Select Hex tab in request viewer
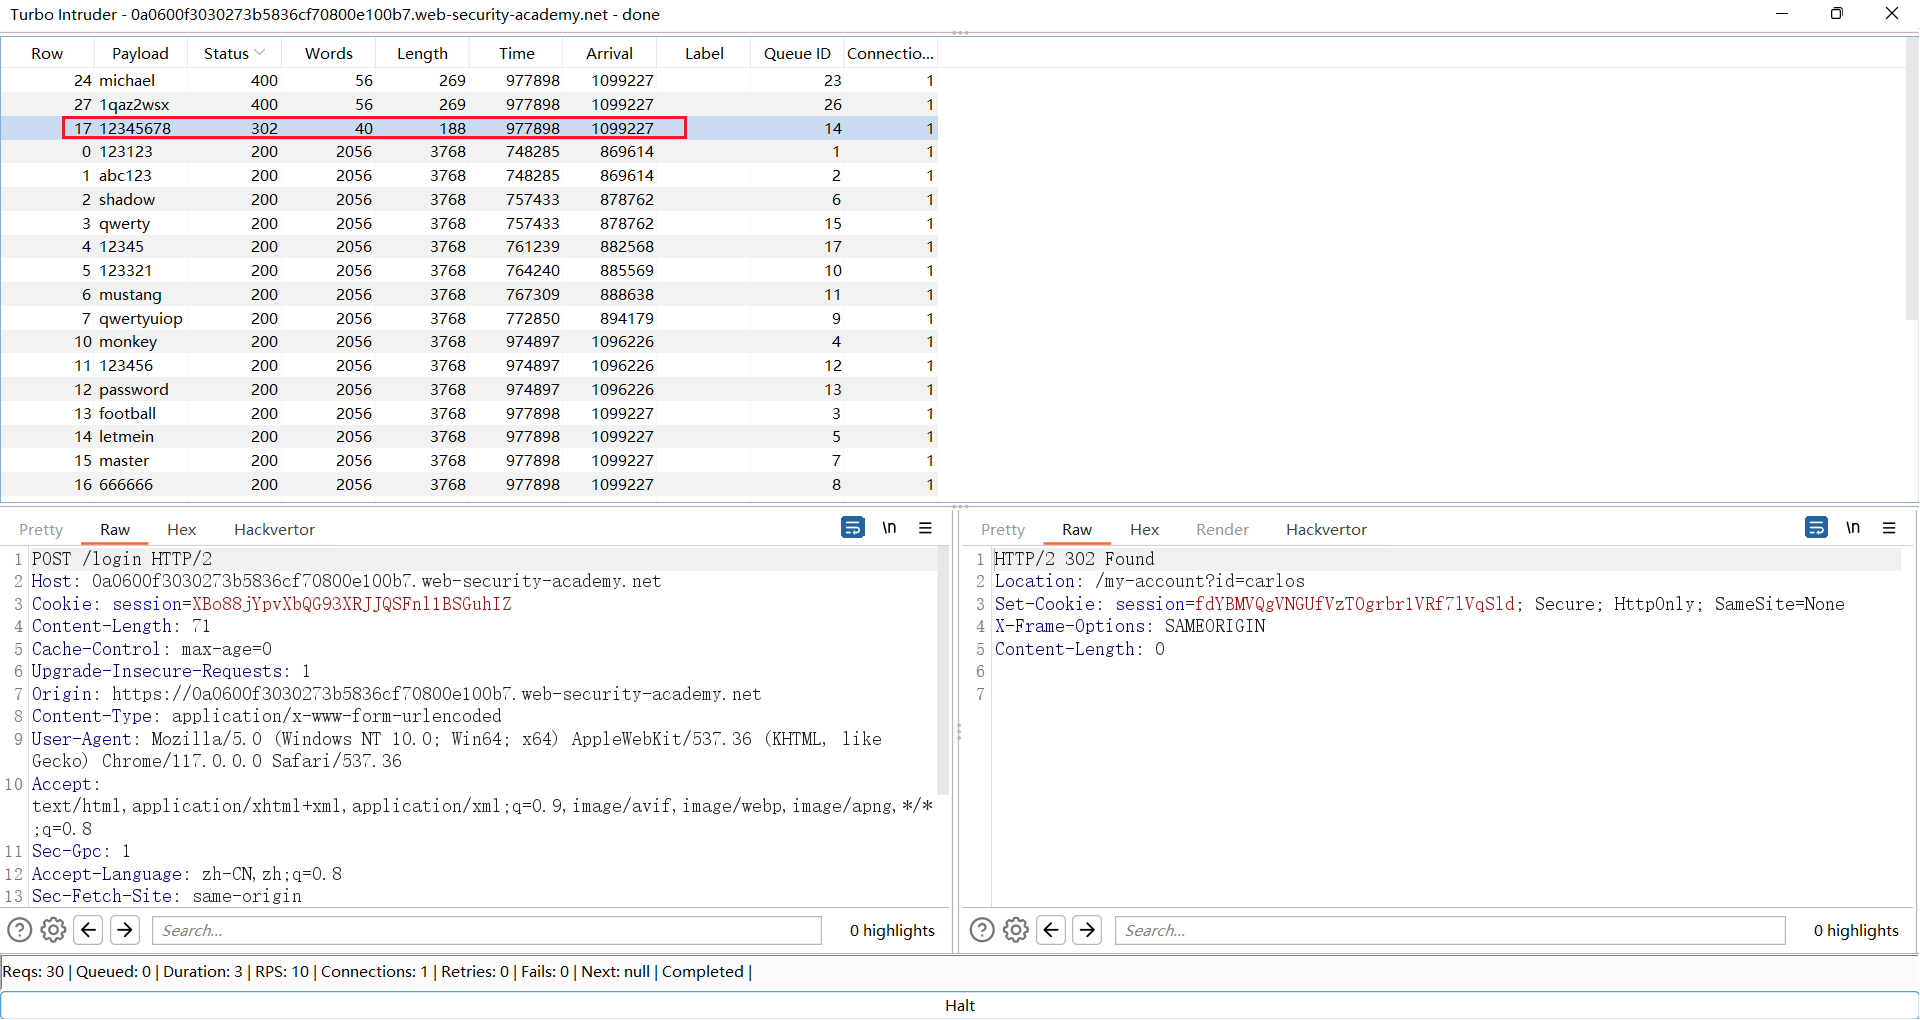The image size is (1920, 1020). (x=181, y=530)
